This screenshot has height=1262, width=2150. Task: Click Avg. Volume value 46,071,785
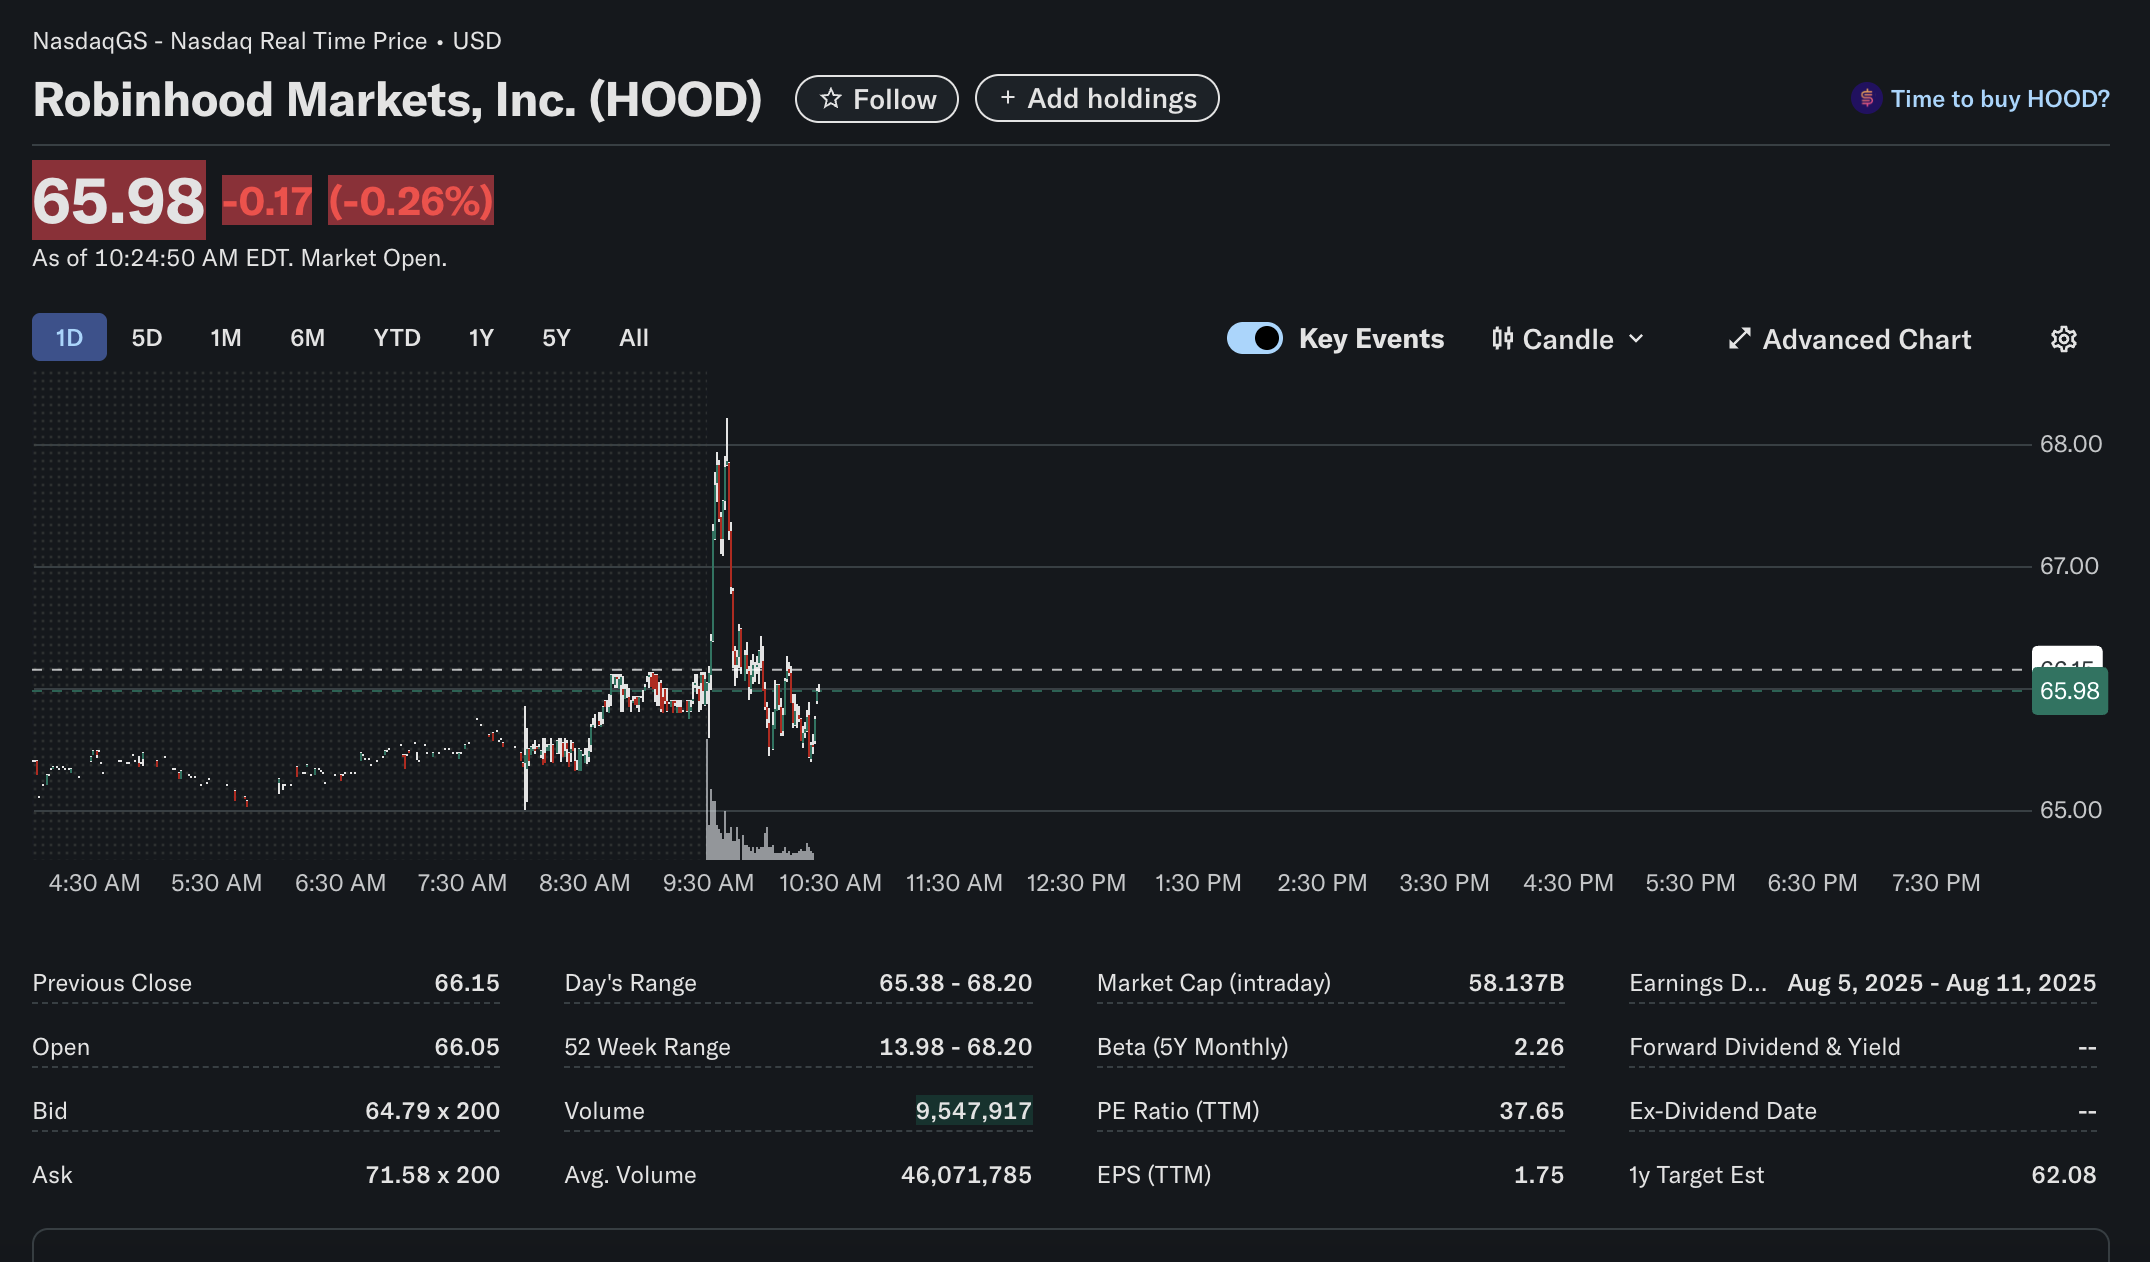(966, 1175)
